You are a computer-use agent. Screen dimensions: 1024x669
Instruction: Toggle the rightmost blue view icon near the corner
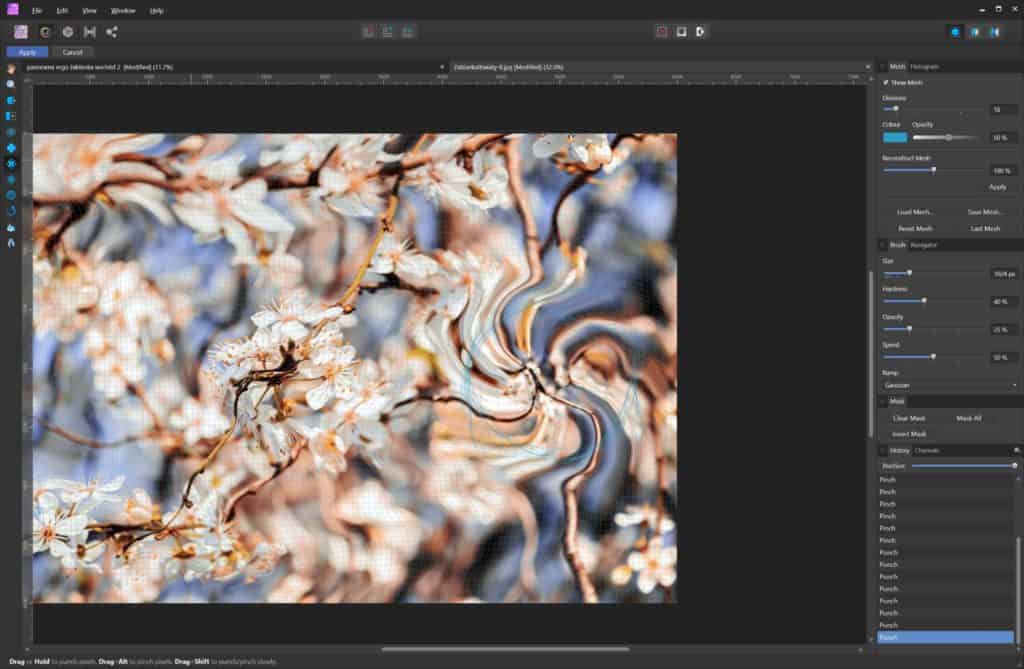click(x=993, y=31)
